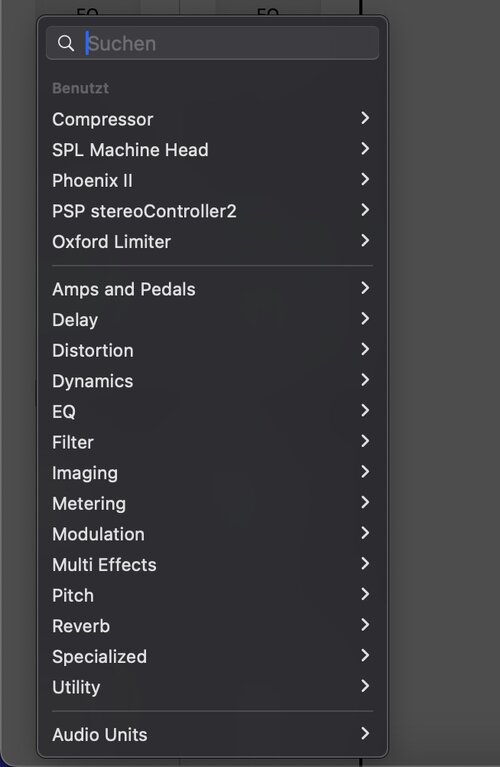This screenshot has width=500, height=767.
Task: Choose Phoenix II from recent plugins
Action: 212,180
